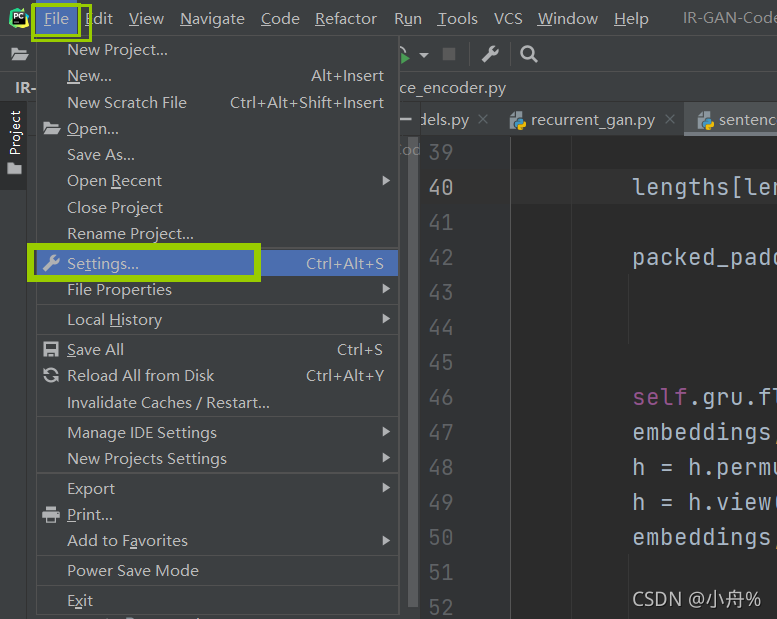This screenshot has height=619, width=777.
Task: Choose Exit from the File menu
Action: click(217, 601)
